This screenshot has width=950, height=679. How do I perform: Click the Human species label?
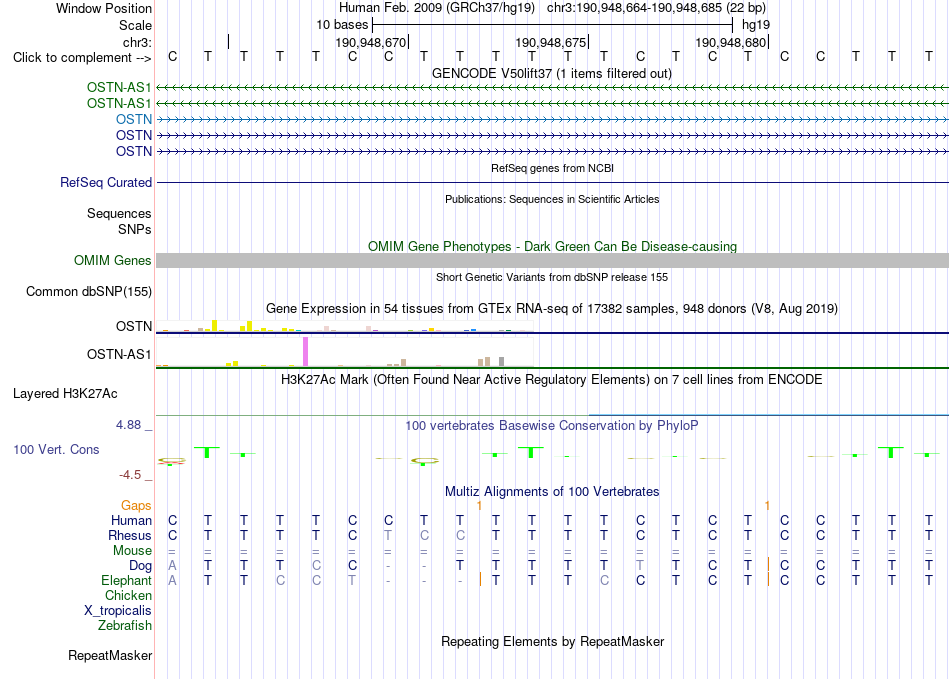pyautogui.click(x=131, y=520)
